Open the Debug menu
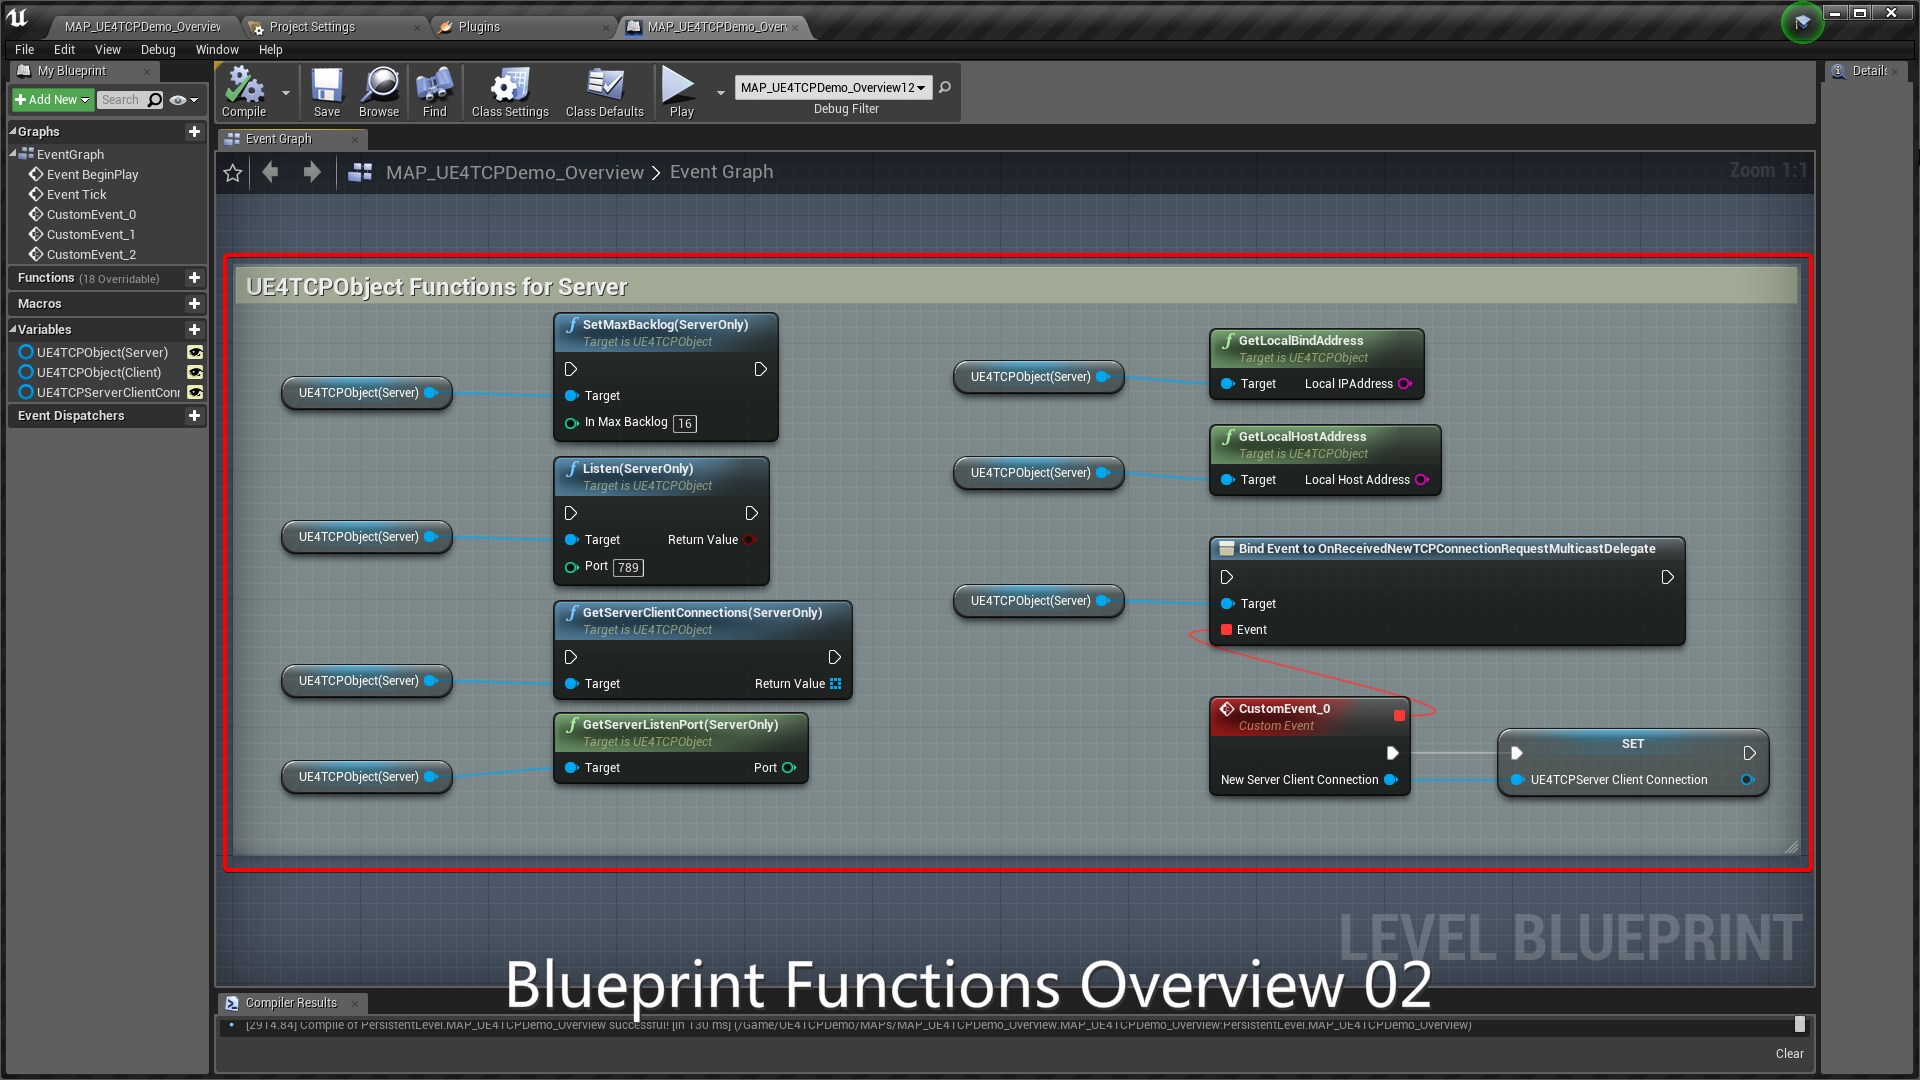Screen dimensions: 1920x1080 point(157,49)
